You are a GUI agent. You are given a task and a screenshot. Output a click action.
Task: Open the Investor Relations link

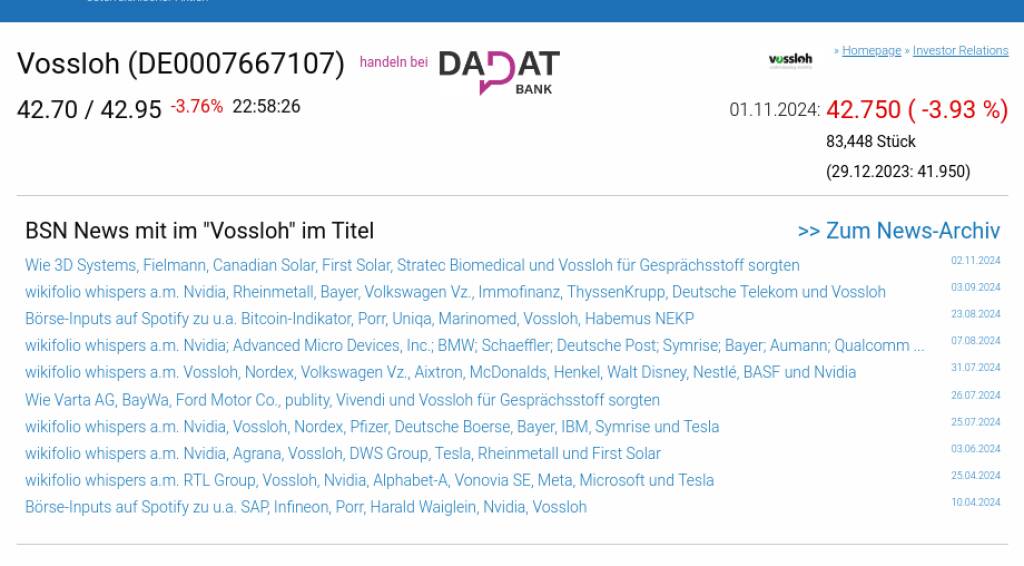[960, 51]
